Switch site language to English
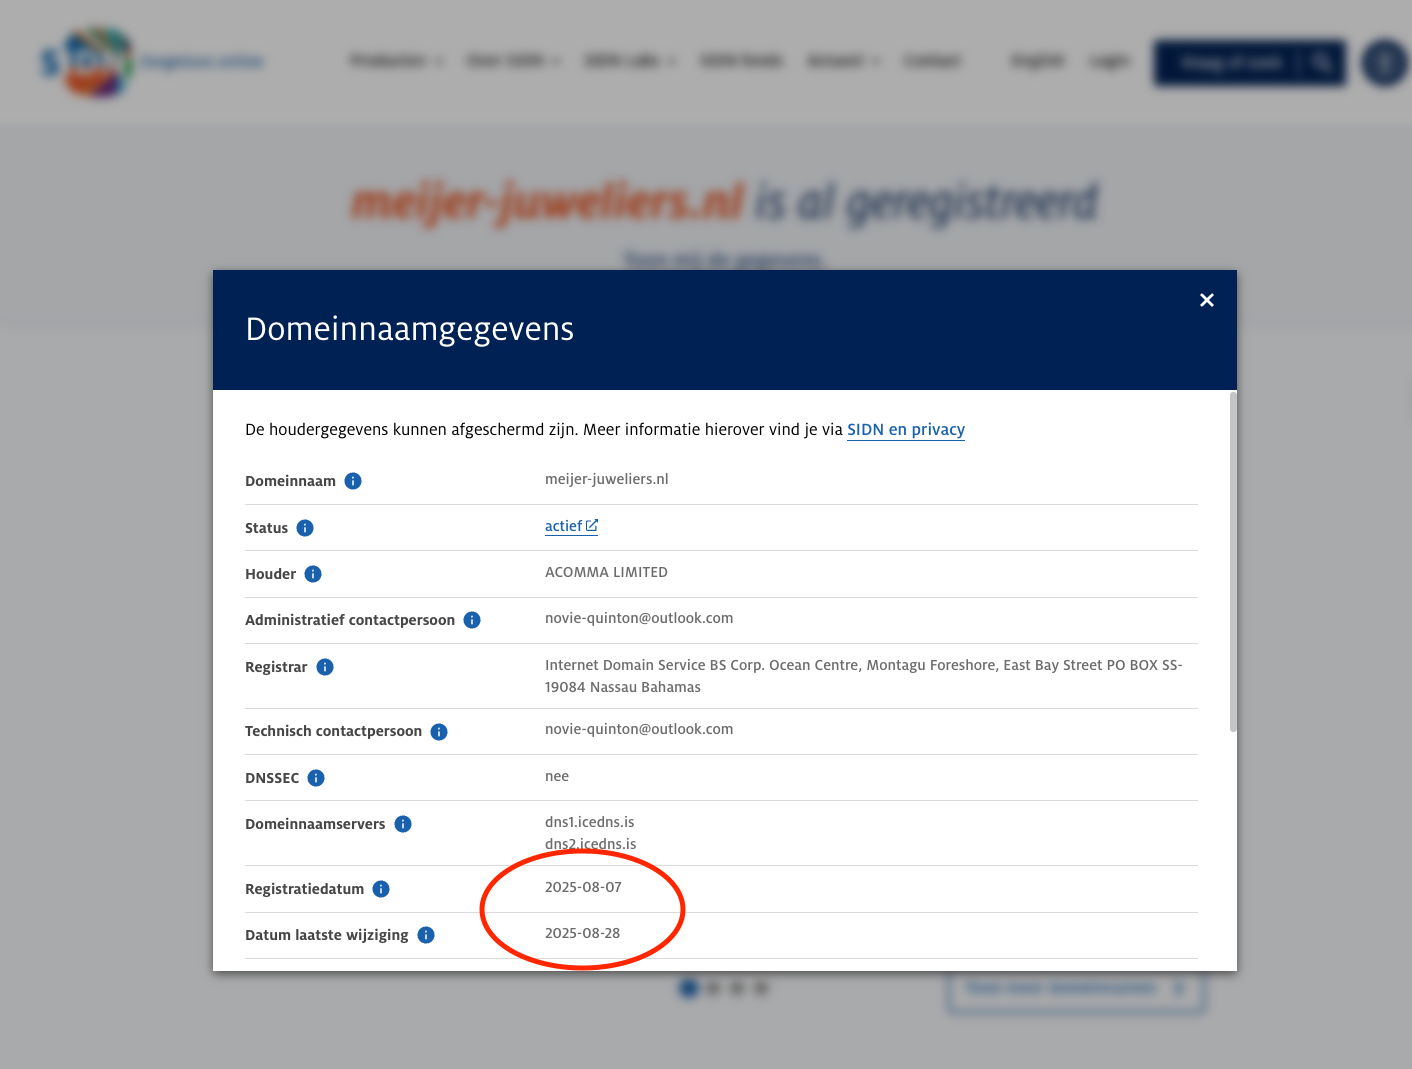Image resolution: width=1412 pixels, height=1069 pixels. tap(1037, 61)
